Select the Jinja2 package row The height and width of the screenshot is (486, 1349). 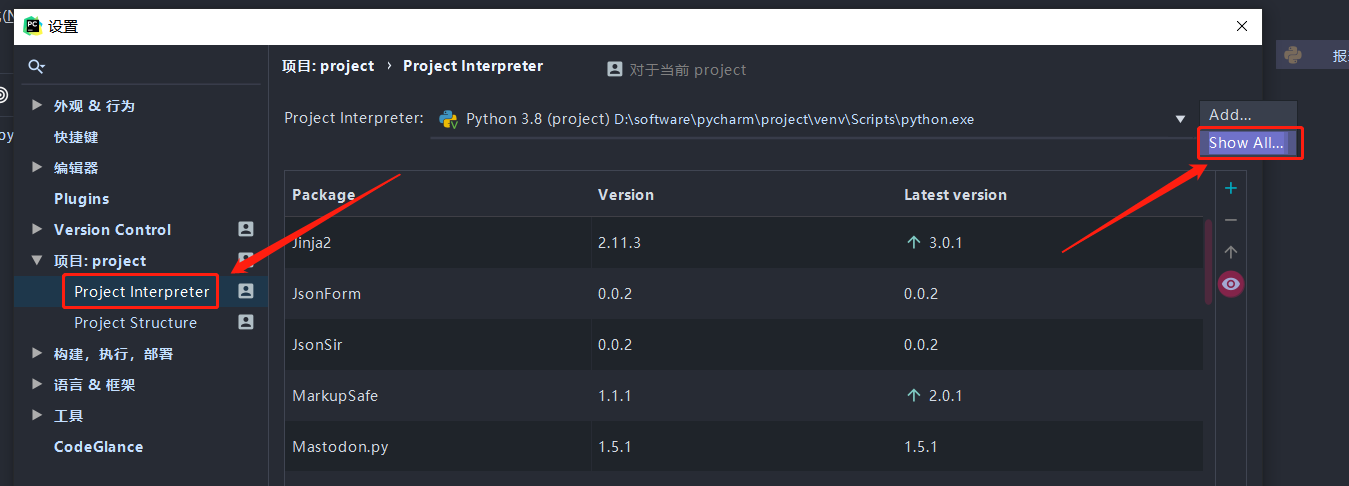point(744,242)
